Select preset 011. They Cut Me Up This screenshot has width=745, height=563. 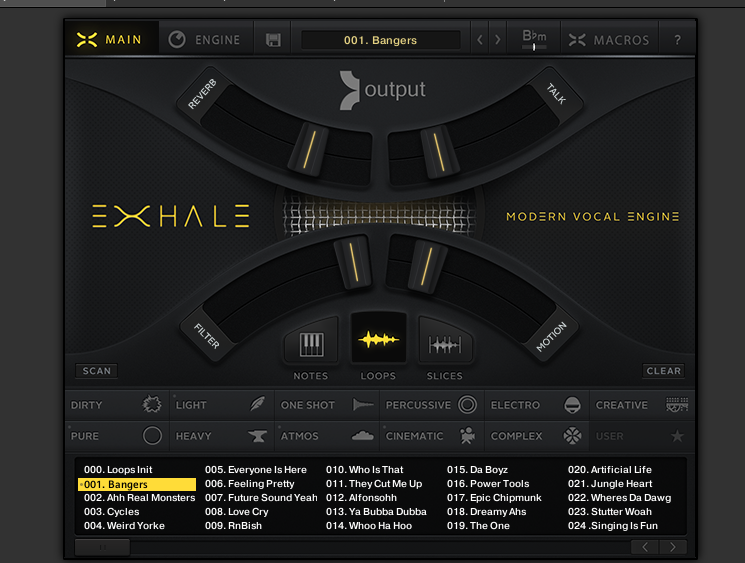click(374, 484)
